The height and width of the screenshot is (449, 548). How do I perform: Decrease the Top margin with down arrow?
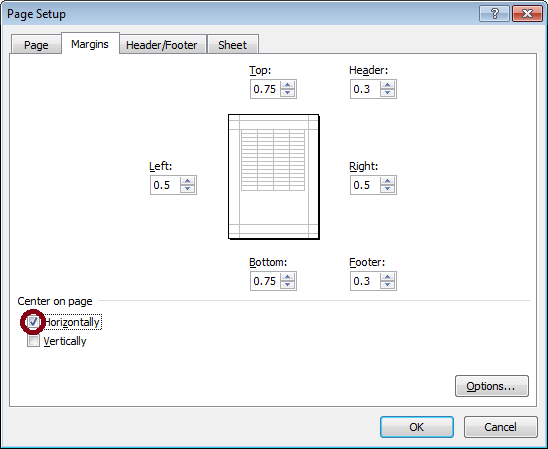pos(287,93)
